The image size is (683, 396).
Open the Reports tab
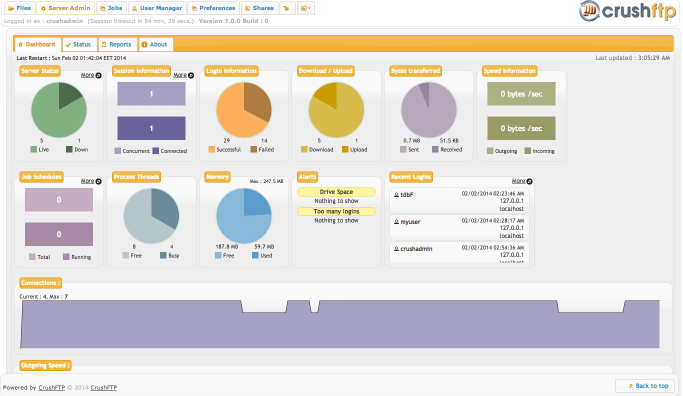[x=117, y=44]
